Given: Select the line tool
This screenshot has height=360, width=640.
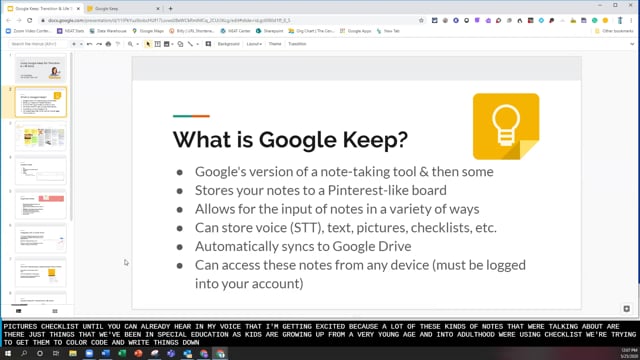Looking at the screenshot, I should [190, 44].
